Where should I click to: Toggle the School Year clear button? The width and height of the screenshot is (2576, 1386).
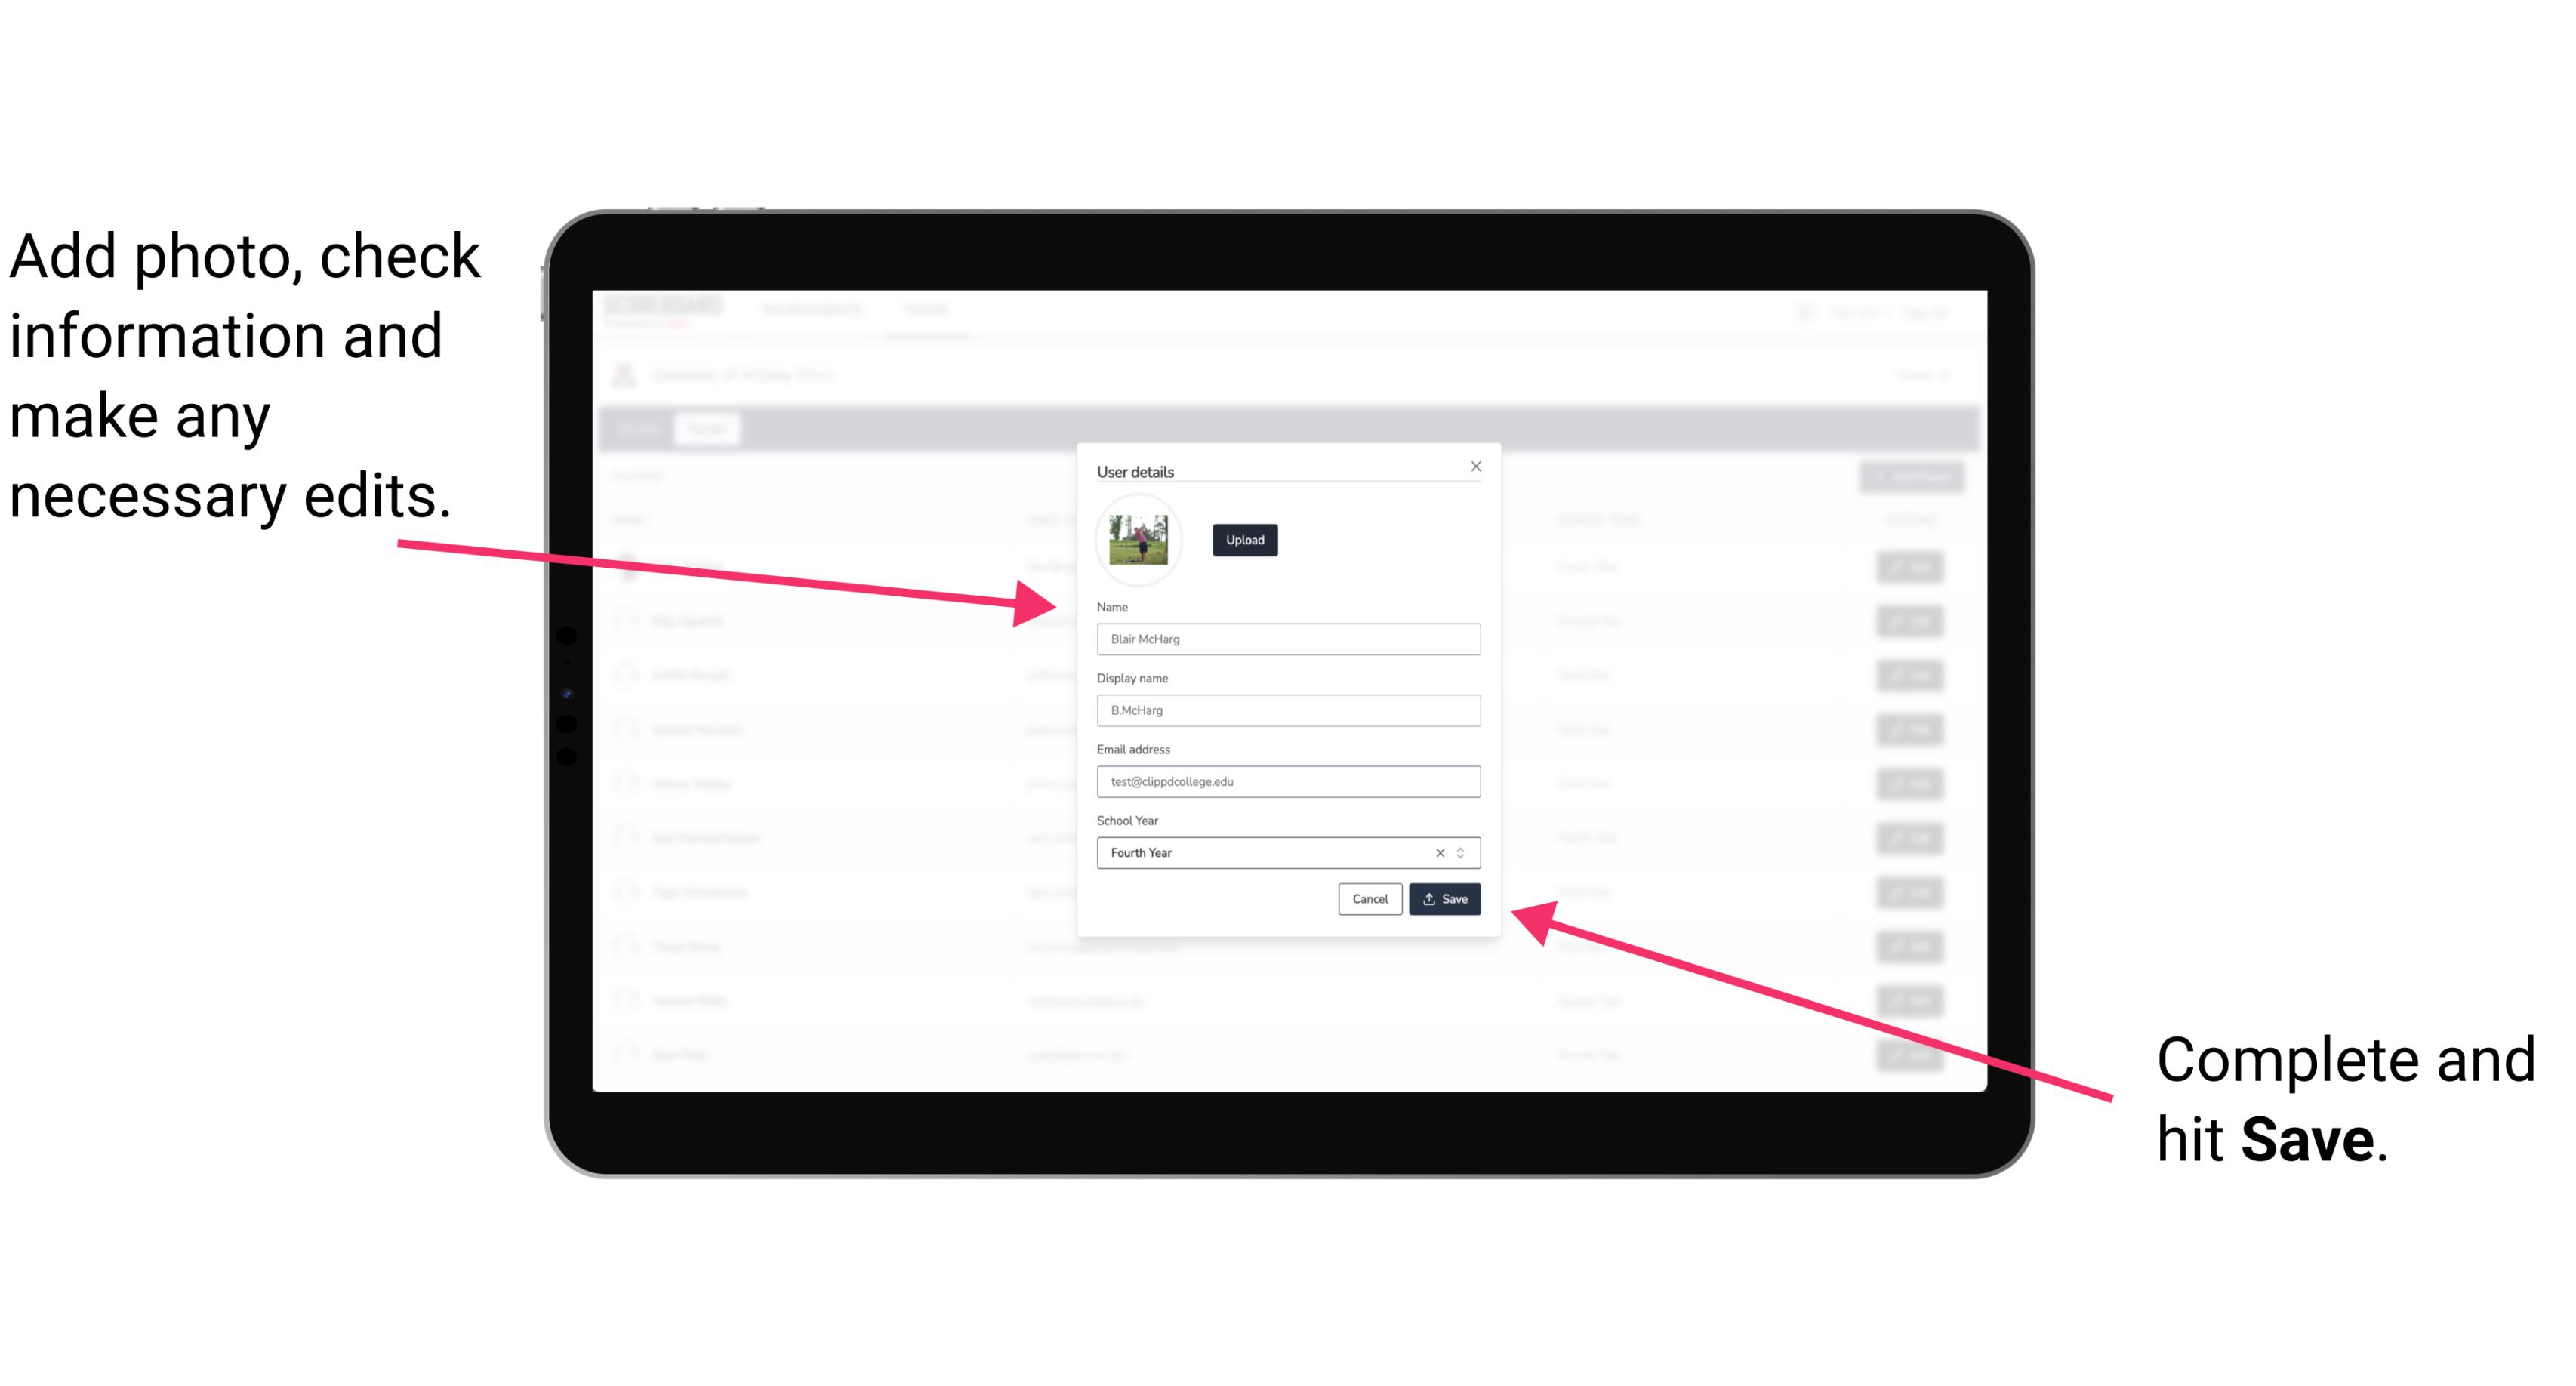pos(1441,854)
